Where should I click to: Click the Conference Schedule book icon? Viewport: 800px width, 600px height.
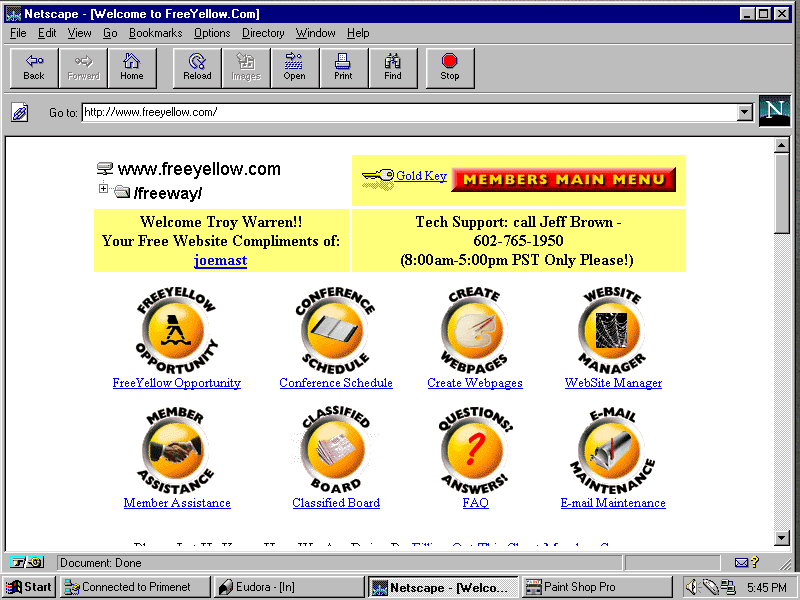335,330
